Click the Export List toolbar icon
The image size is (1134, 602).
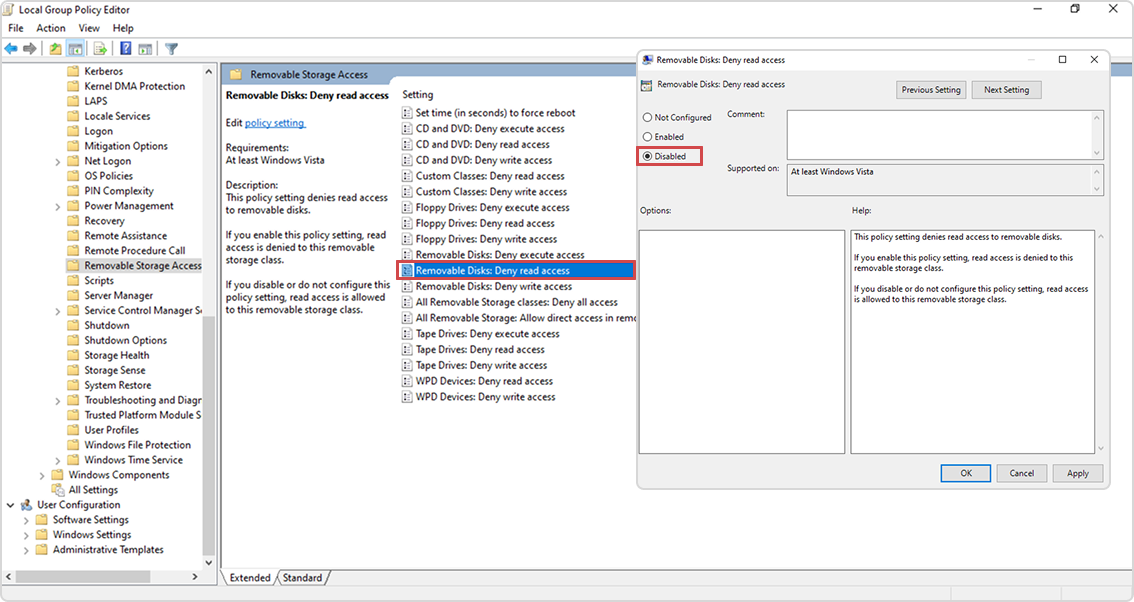click(x=99, y=48)
